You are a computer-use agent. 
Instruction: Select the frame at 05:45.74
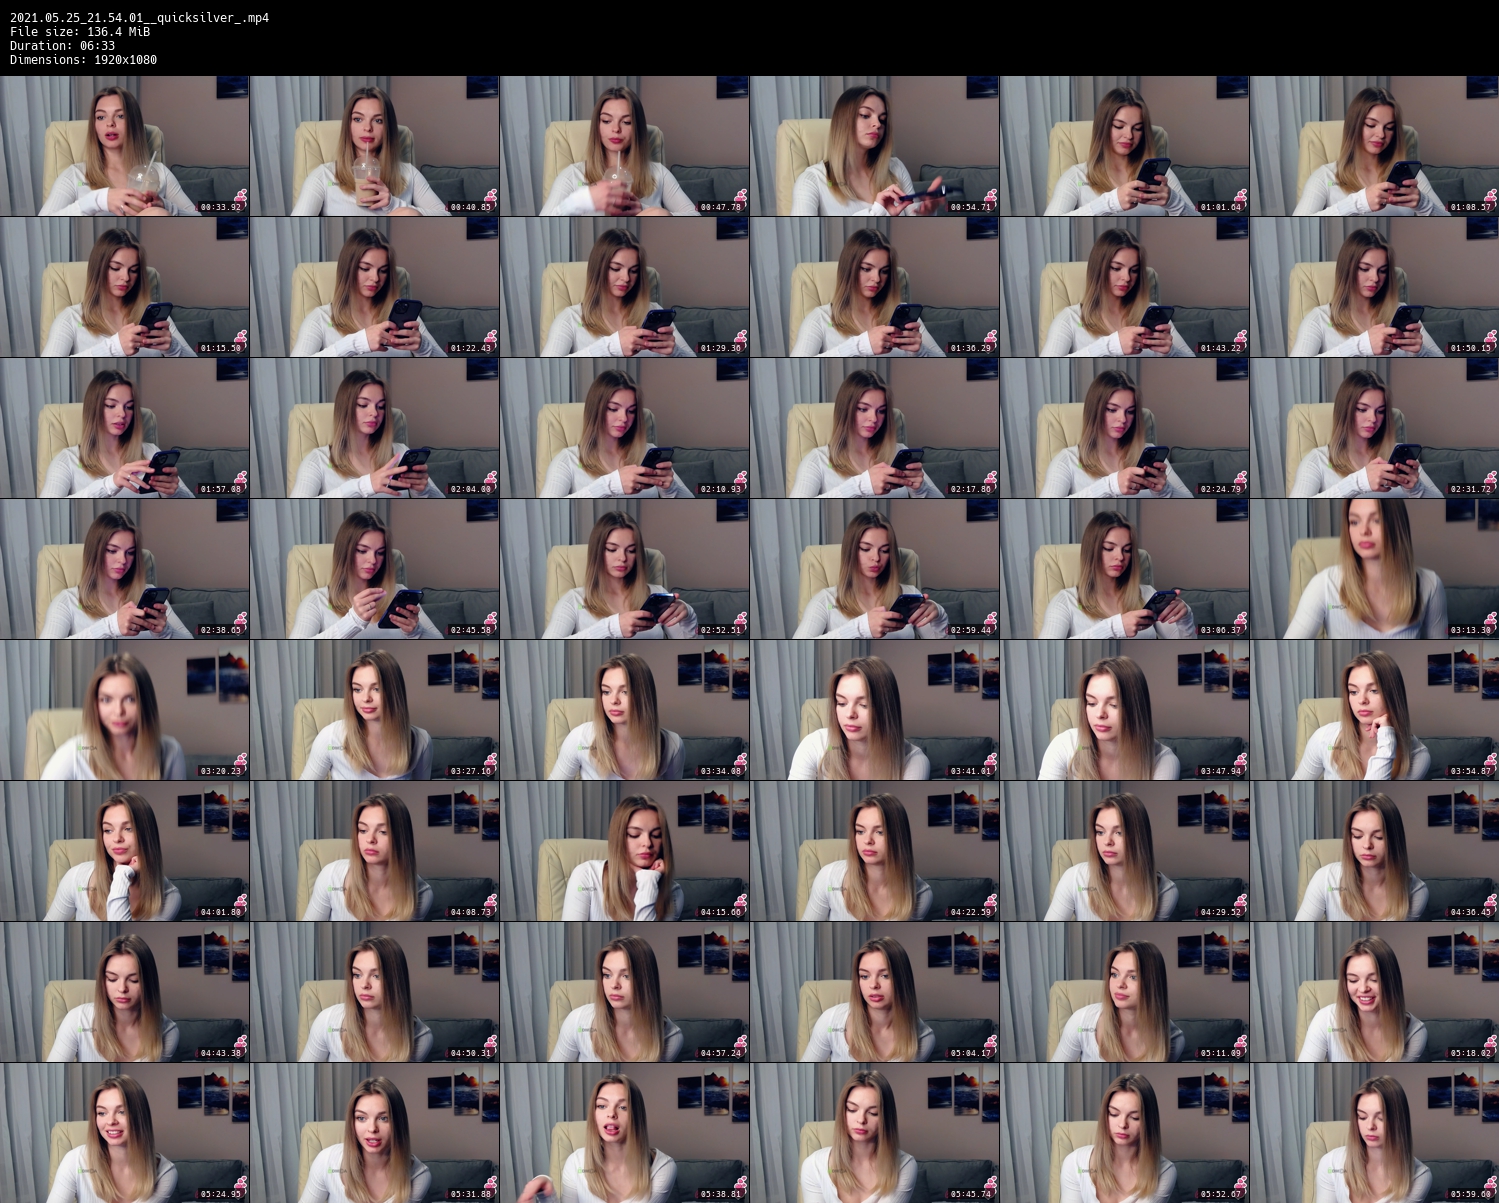pos(874,1133)
